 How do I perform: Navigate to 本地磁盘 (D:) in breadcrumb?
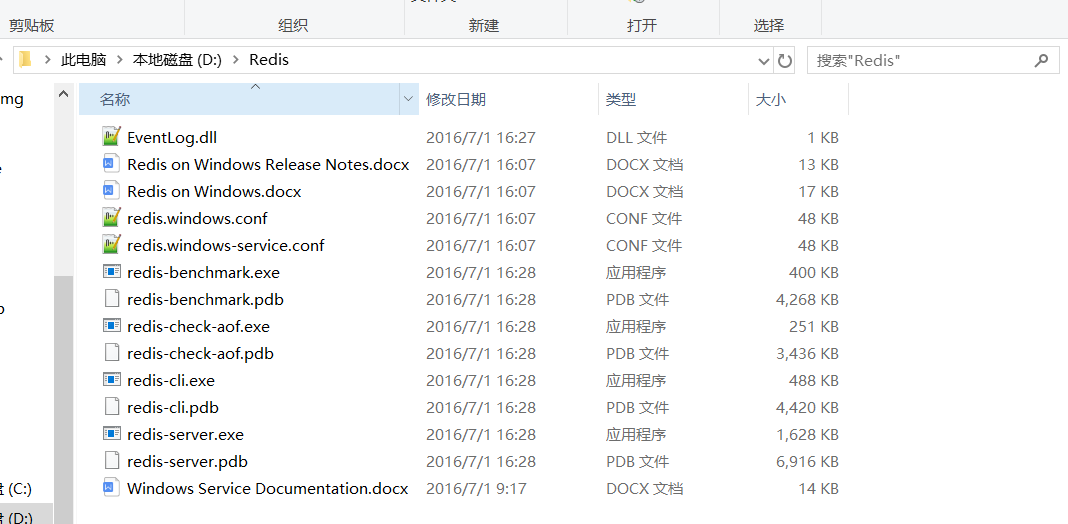point(177,60)
